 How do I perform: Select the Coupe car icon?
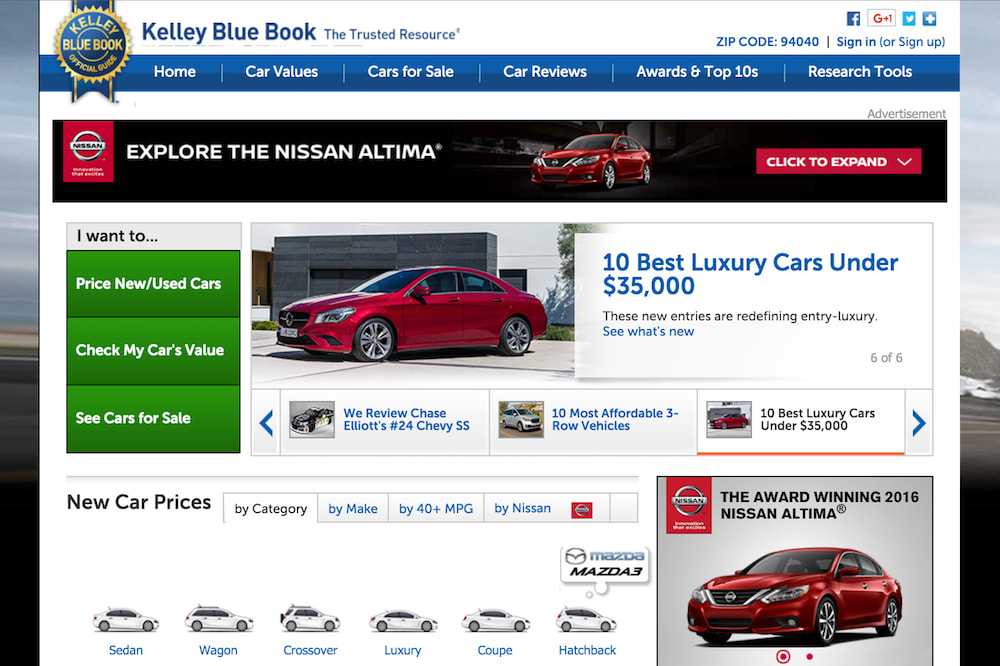point(496,621)
